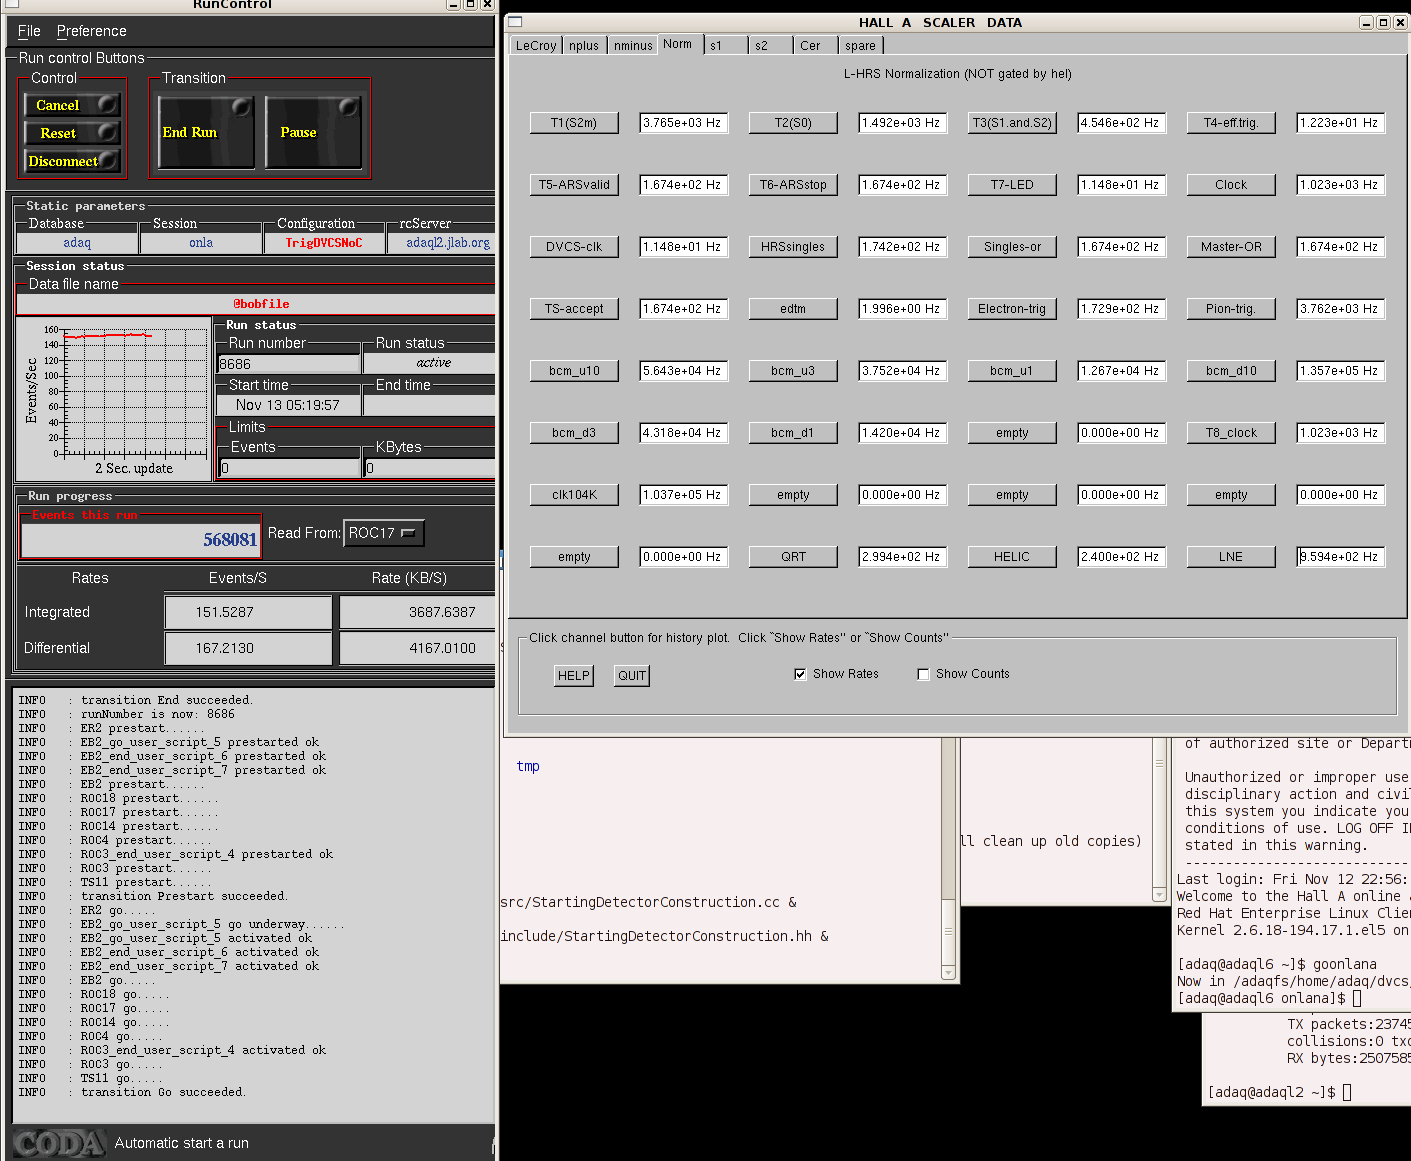
Task: Click the bcm_d1 channel button
Action: point(793,433)
